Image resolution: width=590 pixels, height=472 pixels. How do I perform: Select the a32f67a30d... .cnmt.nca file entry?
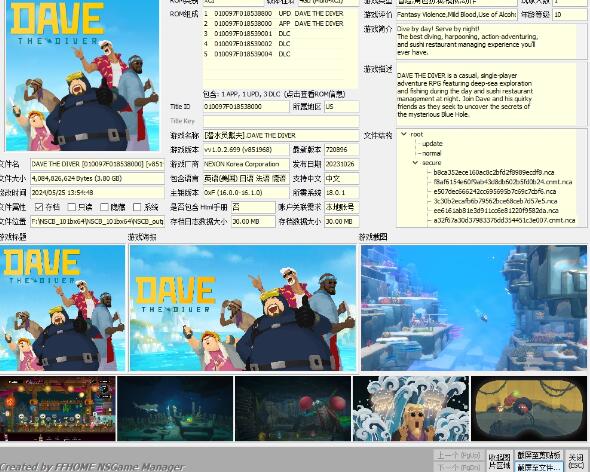504,220
